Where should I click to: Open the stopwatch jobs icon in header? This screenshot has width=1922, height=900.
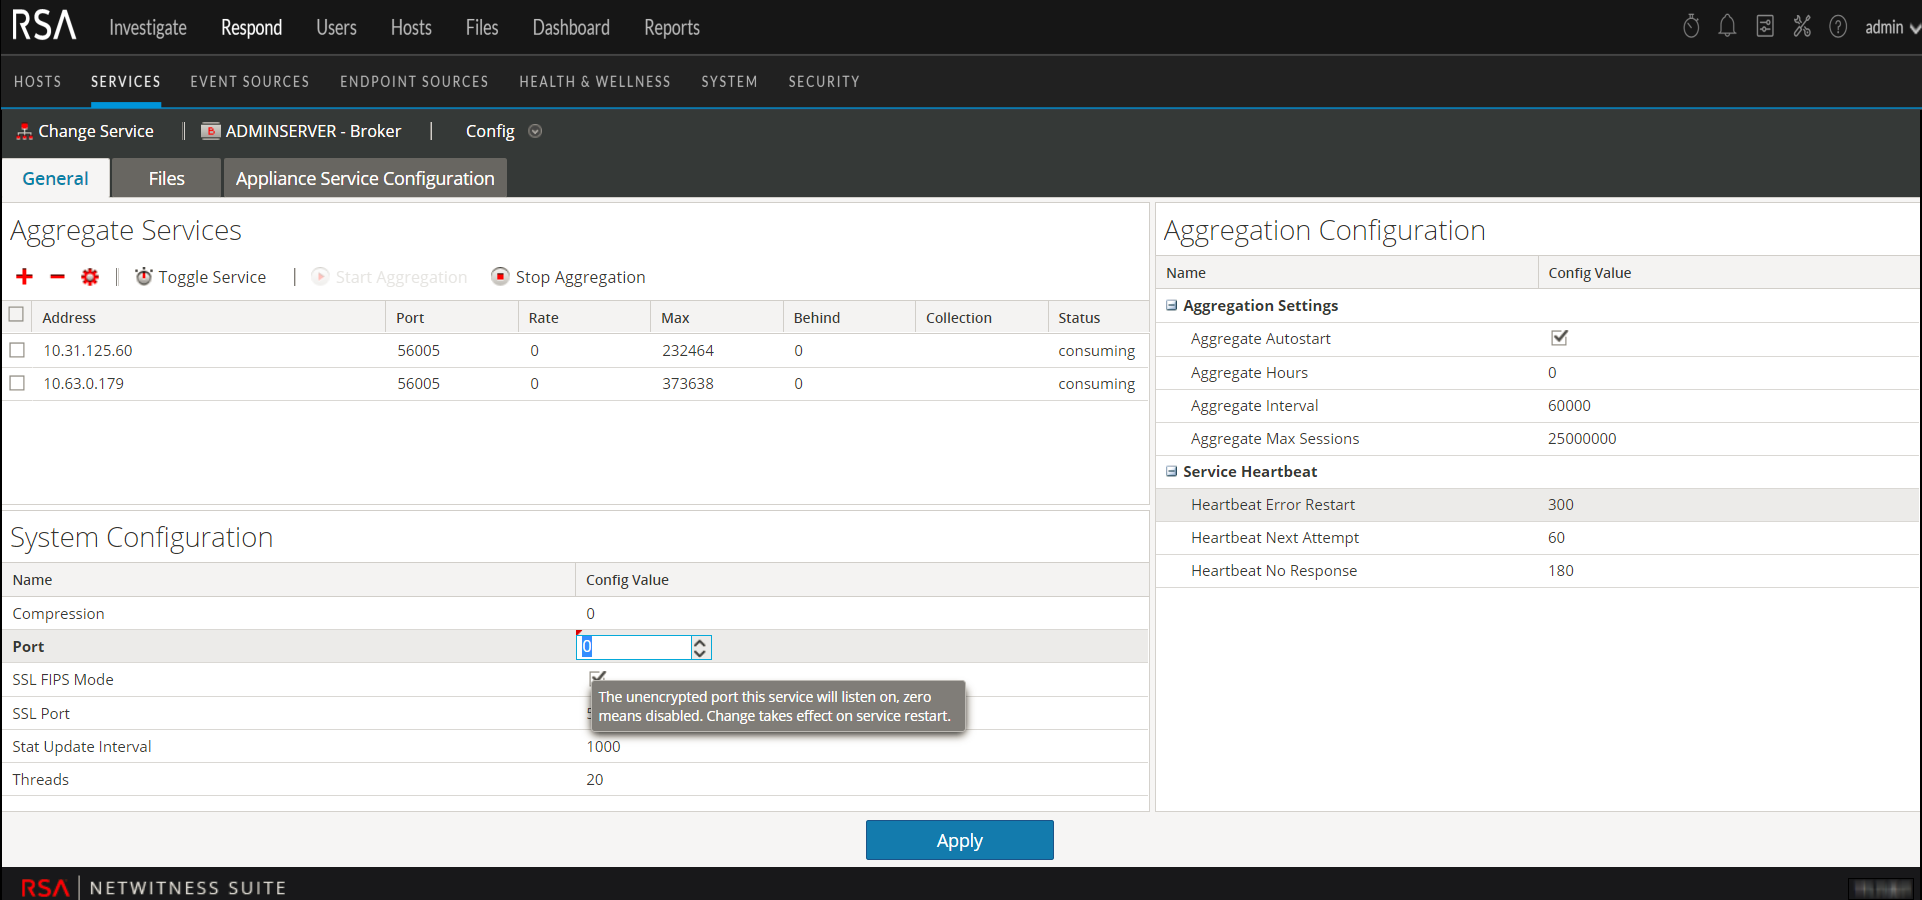click(1691, 27)
